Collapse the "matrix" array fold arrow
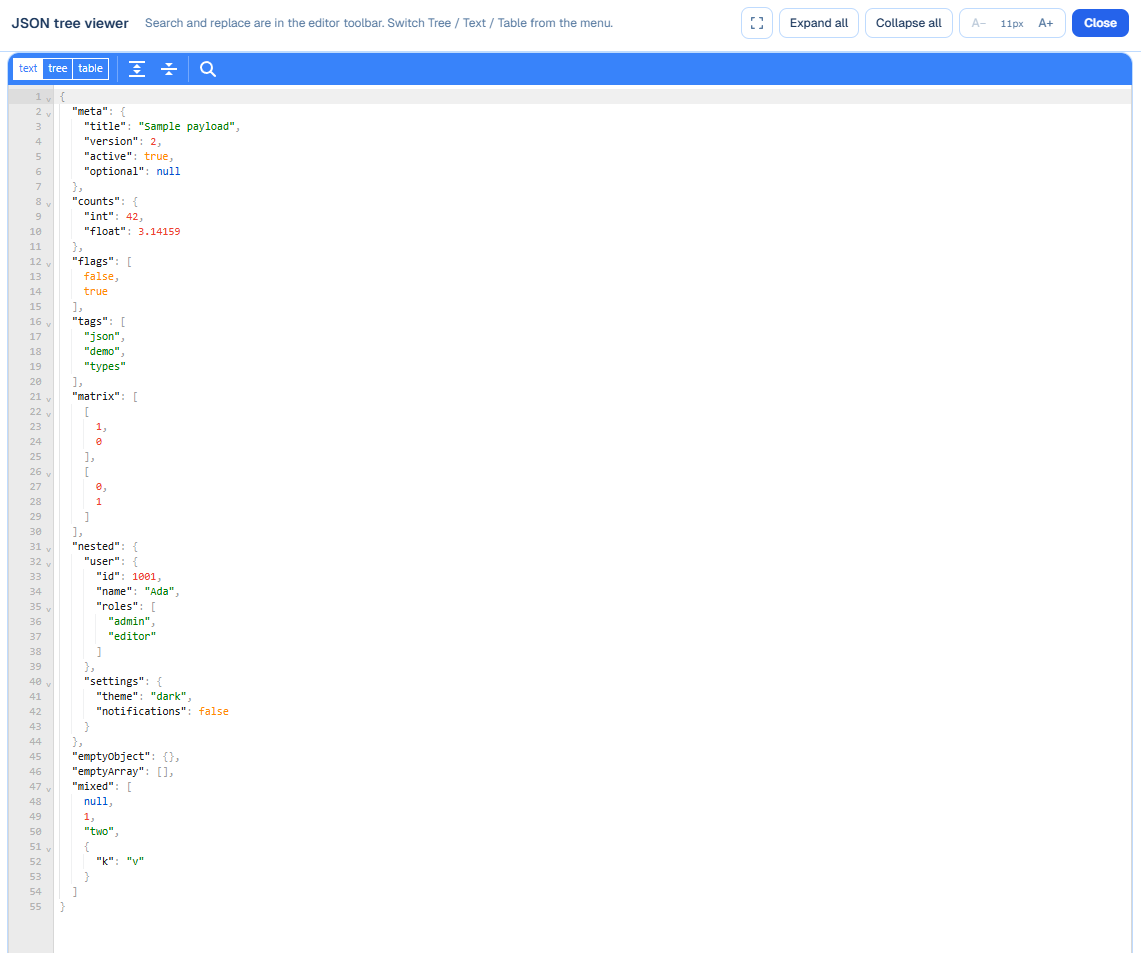Screen dimensions: 1141x953 (x=49, y=398)
